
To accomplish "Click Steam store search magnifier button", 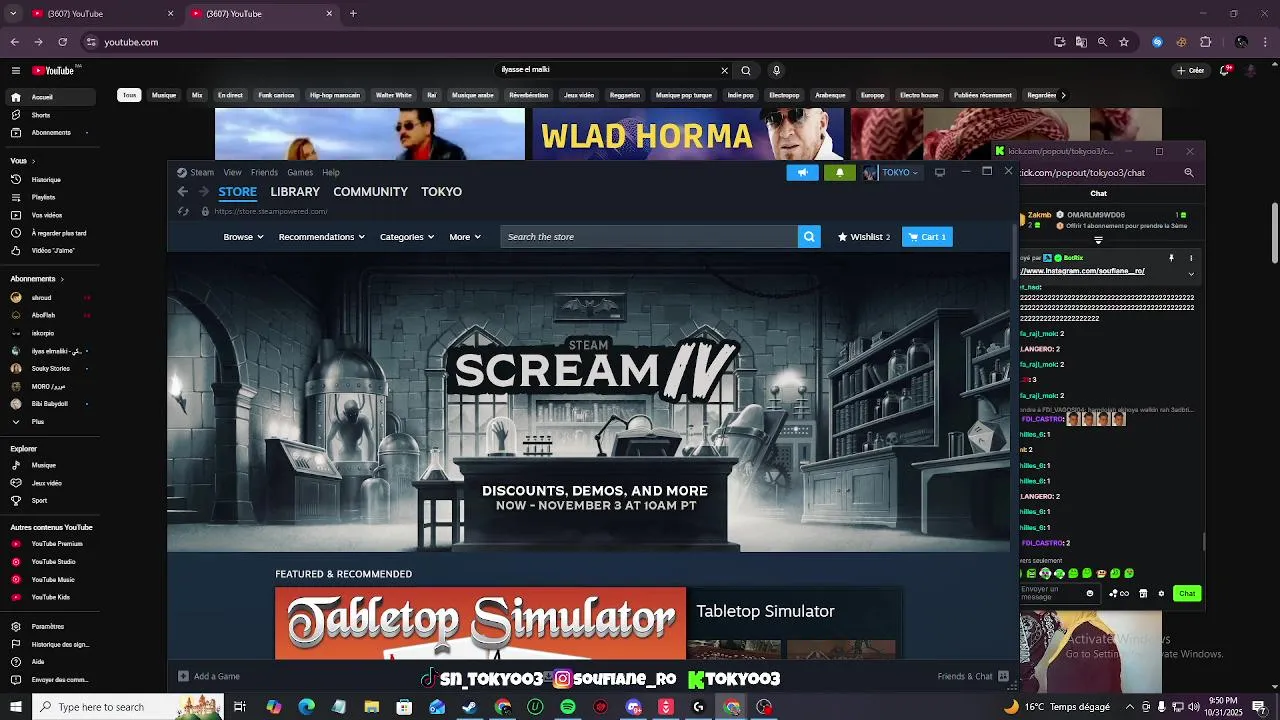I will click(x=809, y=237).
